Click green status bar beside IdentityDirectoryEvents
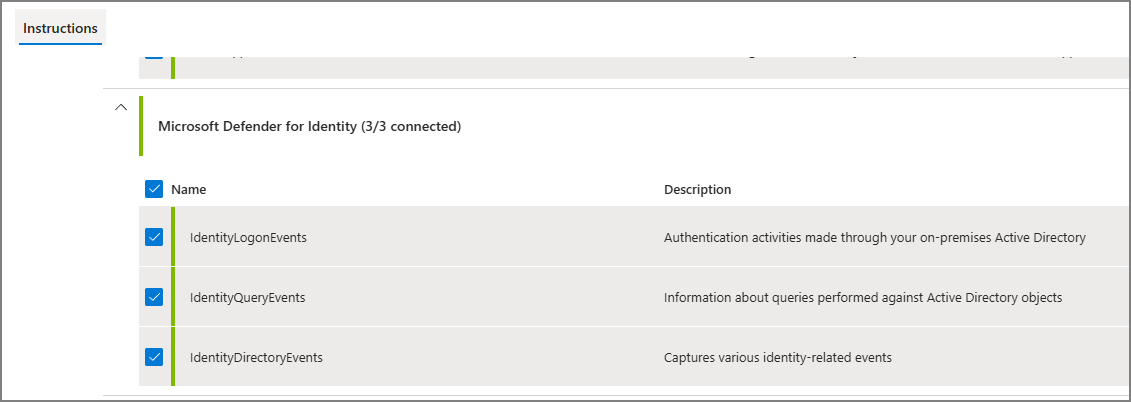Screen dimensions: 1131x402 click(x=173, y=357)
